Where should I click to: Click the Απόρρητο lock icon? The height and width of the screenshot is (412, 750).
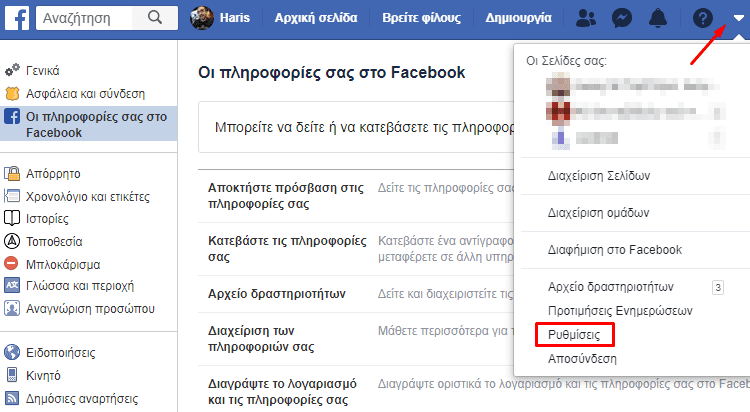coord(12,173)
